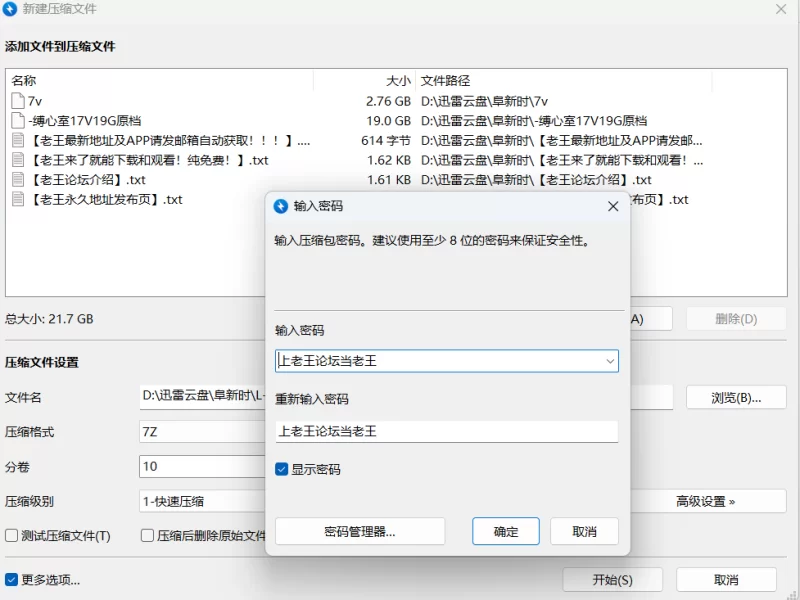Click the 名称 column header
This screenshot has width=800, height=600.
click(x=160, y=81)
